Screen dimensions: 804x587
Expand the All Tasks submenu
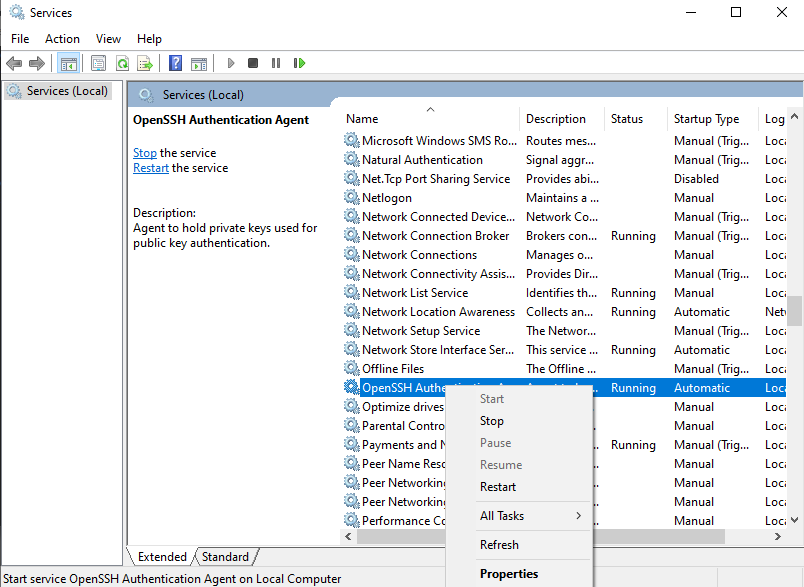click(x=519, y=516)
